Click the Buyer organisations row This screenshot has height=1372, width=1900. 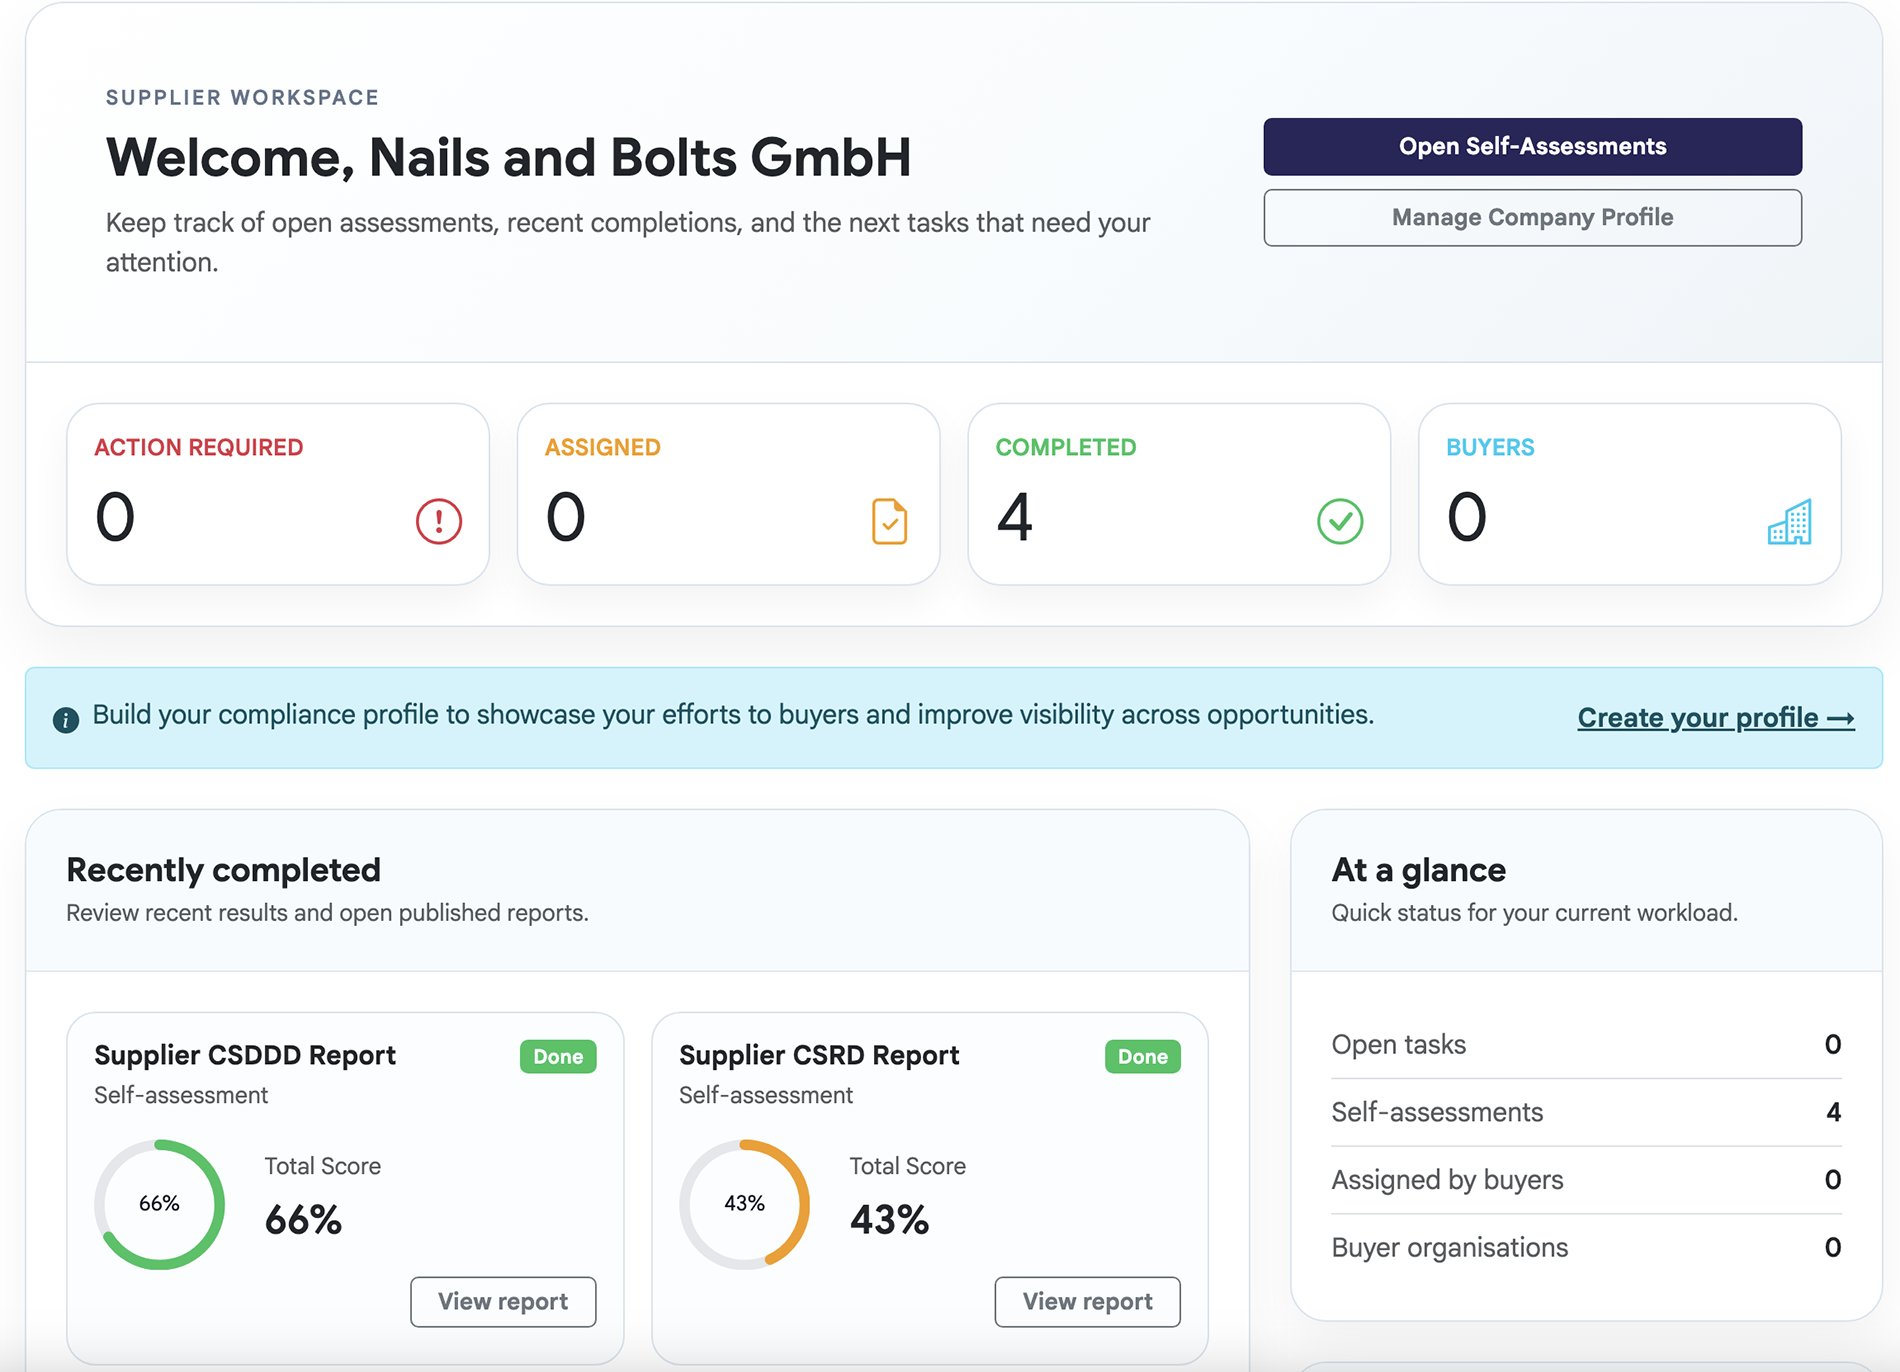(x=1586, y=1247)
